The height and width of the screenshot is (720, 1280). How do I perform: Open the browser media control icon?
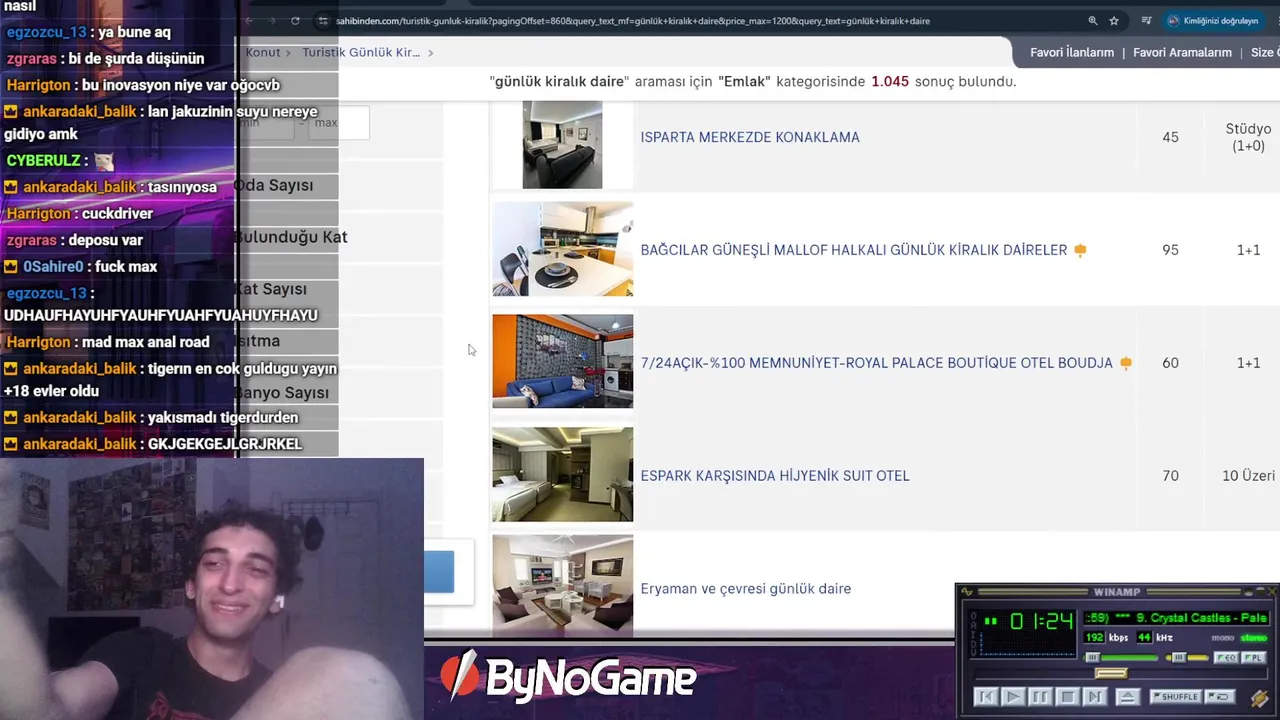pyautogui.click(x=1147, y=20)
